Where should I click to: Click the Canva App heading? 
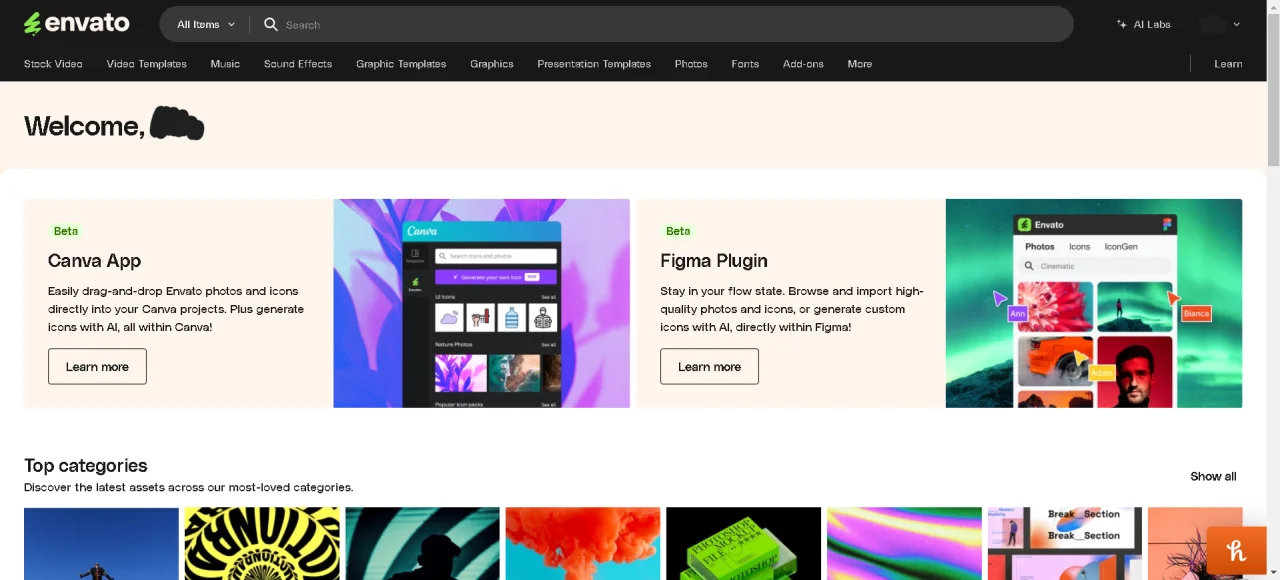(x=94, y=260)
